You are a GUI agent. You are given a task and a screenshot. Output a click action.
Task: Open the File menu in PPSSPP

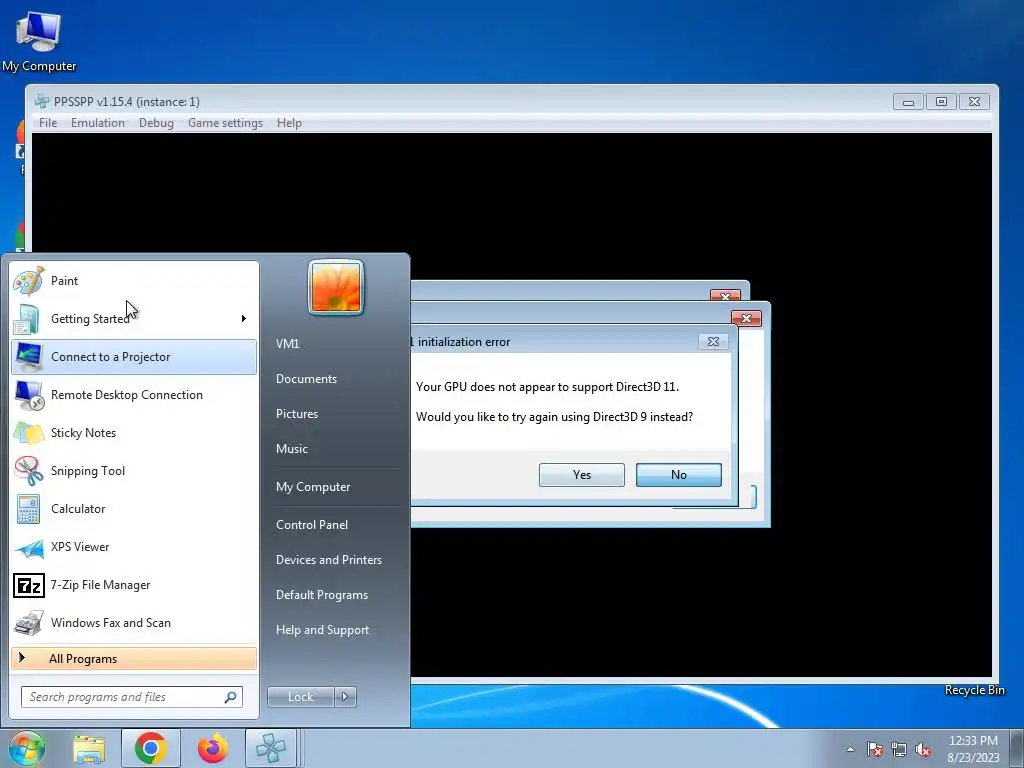pyautogui.click(x=48, y=123)
